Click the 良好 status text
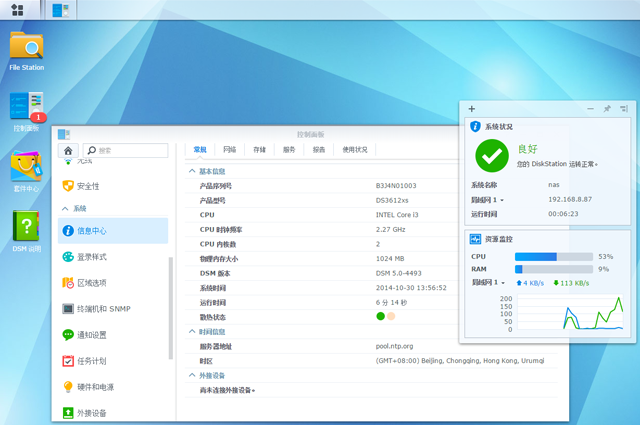The height and width of the screenshot is (425, 640). tap(528, 149)
